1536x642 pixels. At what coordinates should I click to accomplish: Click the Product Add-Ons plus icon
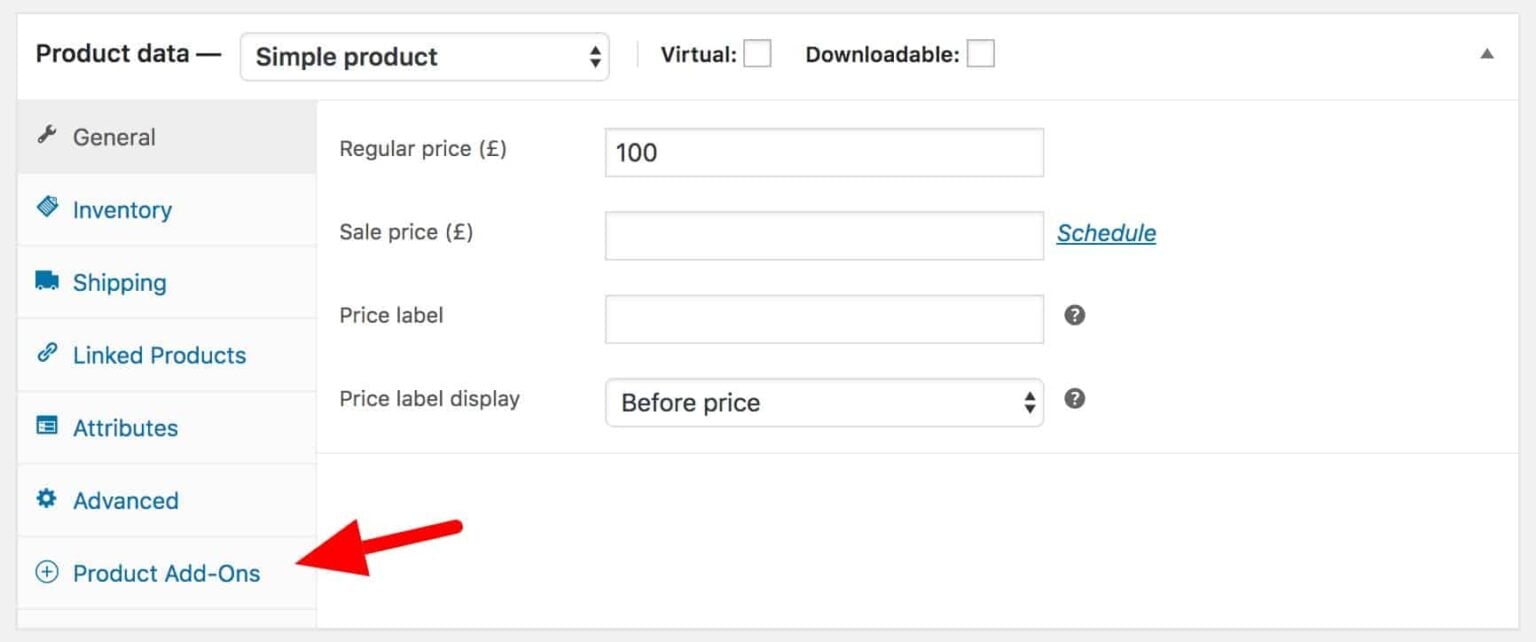[47, 573]
